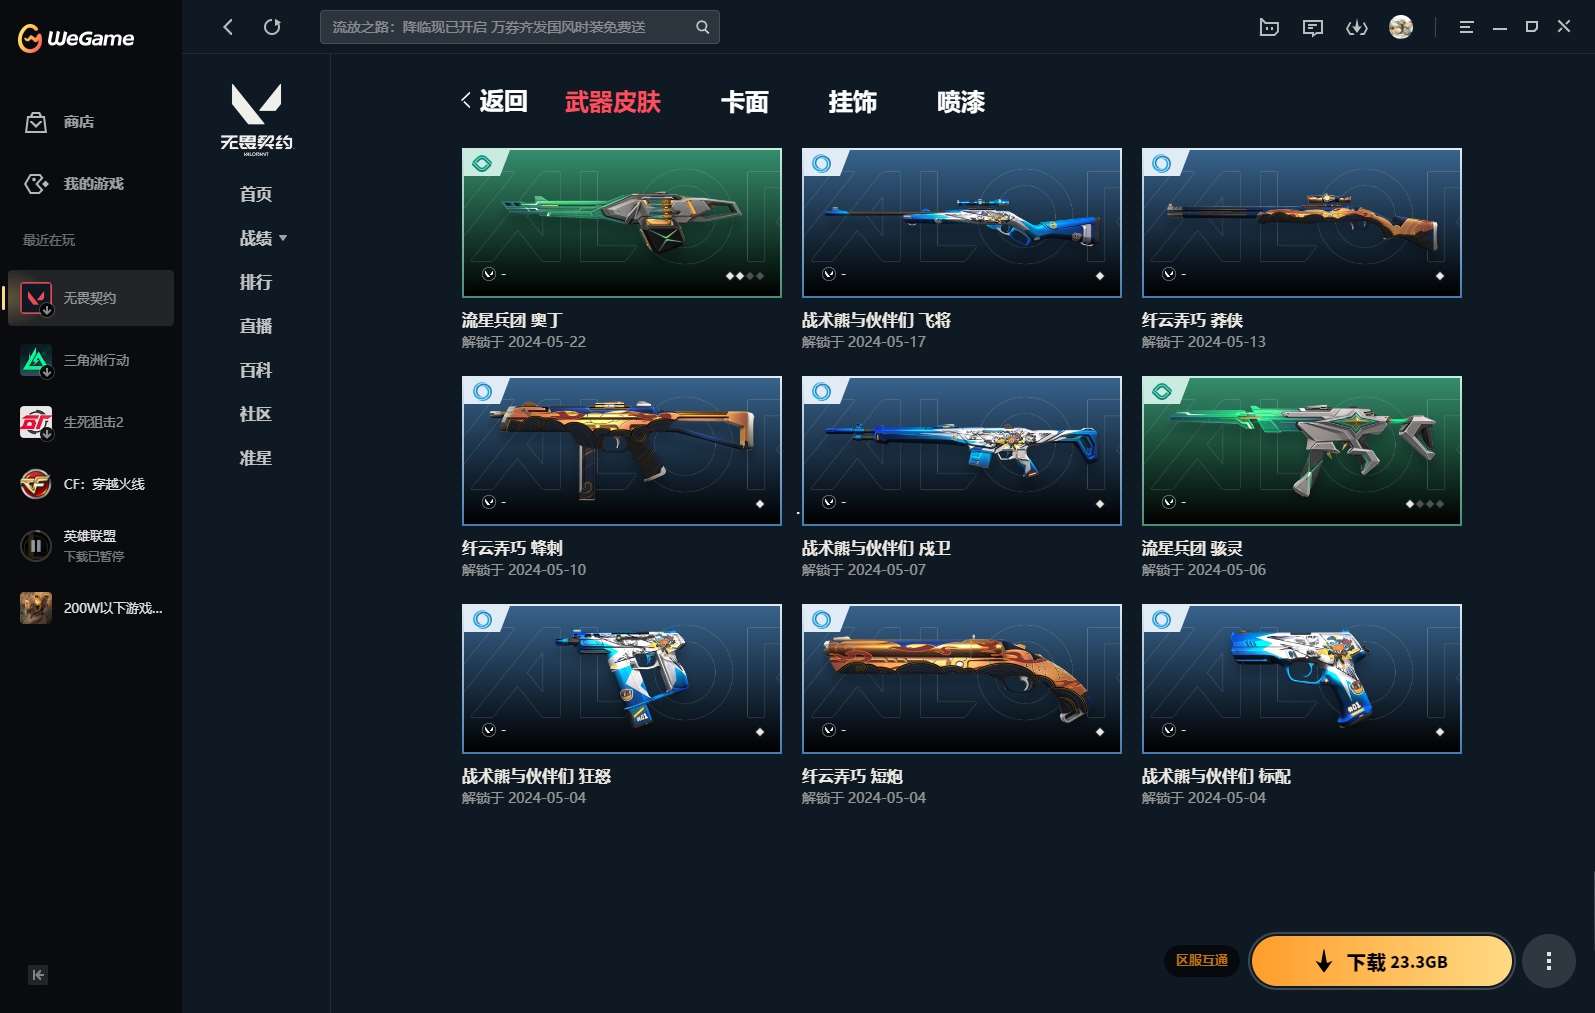Open the hamburger main menu

pos(1466,28)
